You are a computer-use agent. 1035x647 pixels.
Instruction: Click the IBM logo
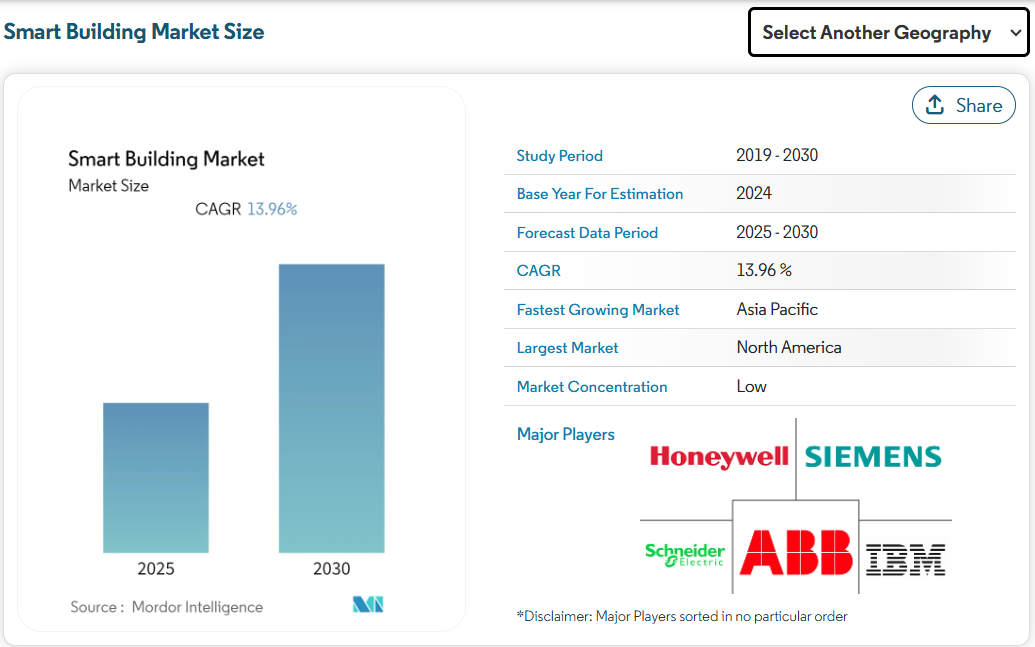pos(905,559)
